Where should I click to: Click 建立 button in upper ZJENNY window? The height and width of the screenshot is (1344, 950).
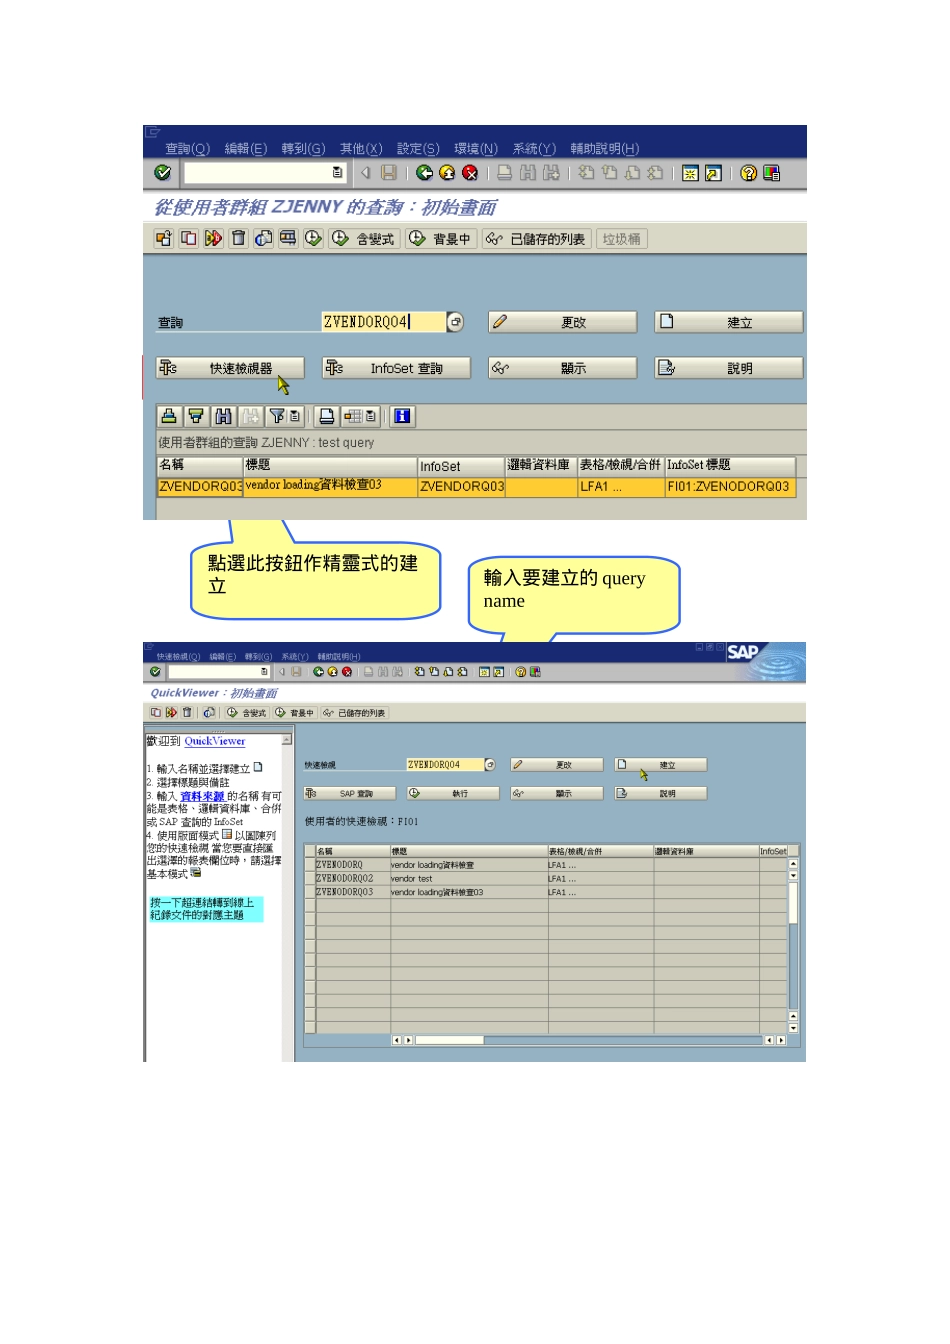click(728, 322)
